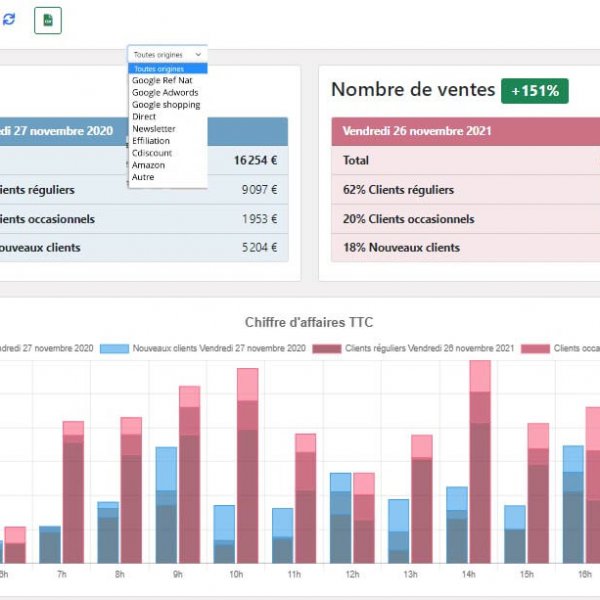Click the 11h axis label

coord(294,574)
